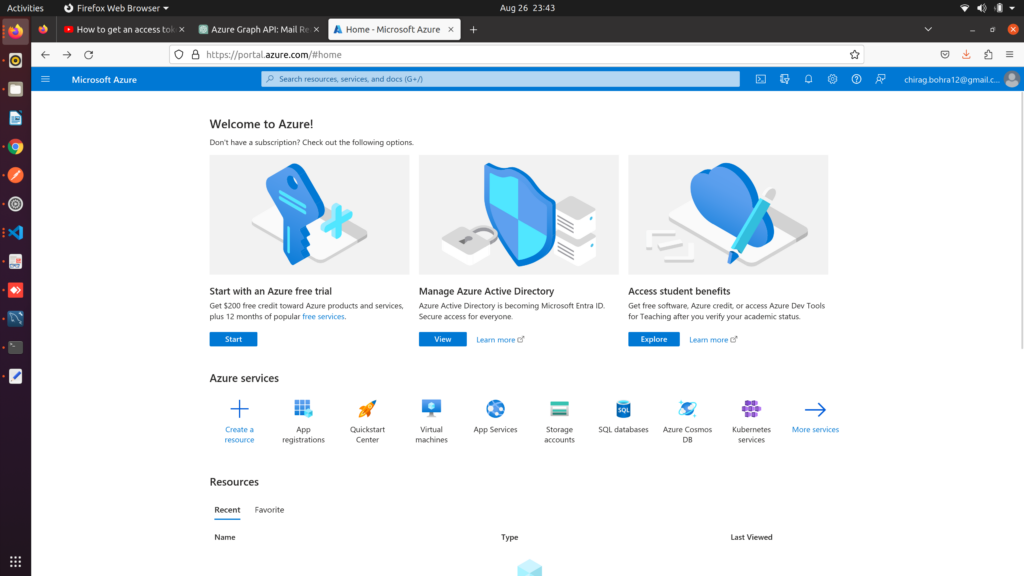
Task: Open the account avatar menu
Action: 1012,79
